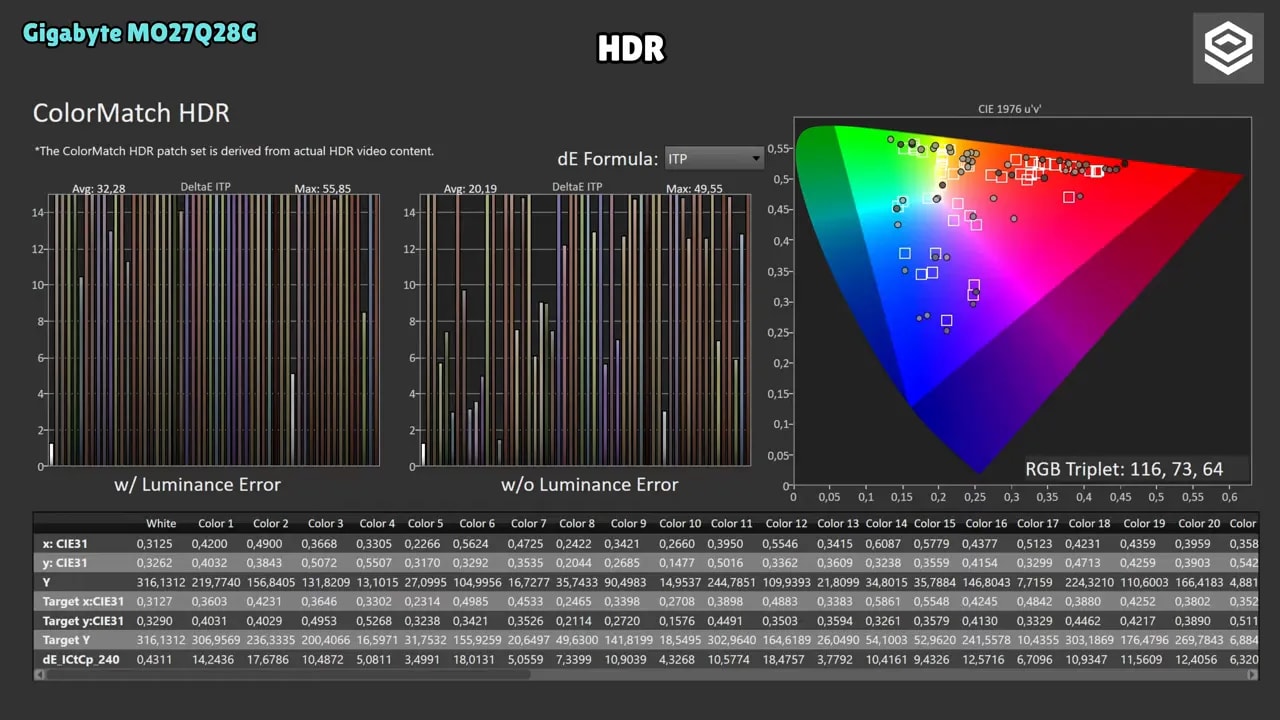Select the Color 20 column header

1199,523
